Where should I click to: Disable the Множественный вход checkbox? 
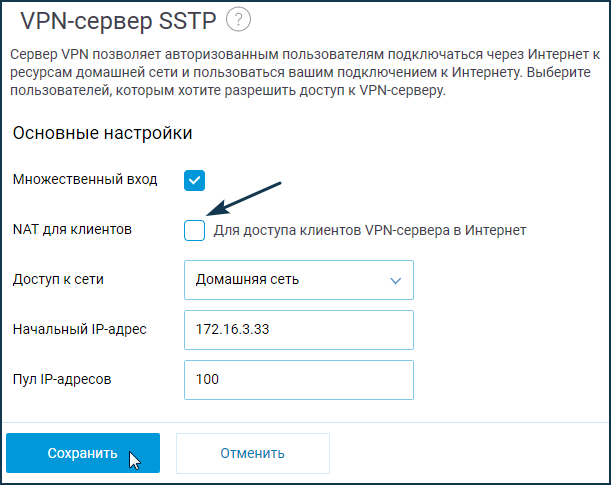point(194,180)
